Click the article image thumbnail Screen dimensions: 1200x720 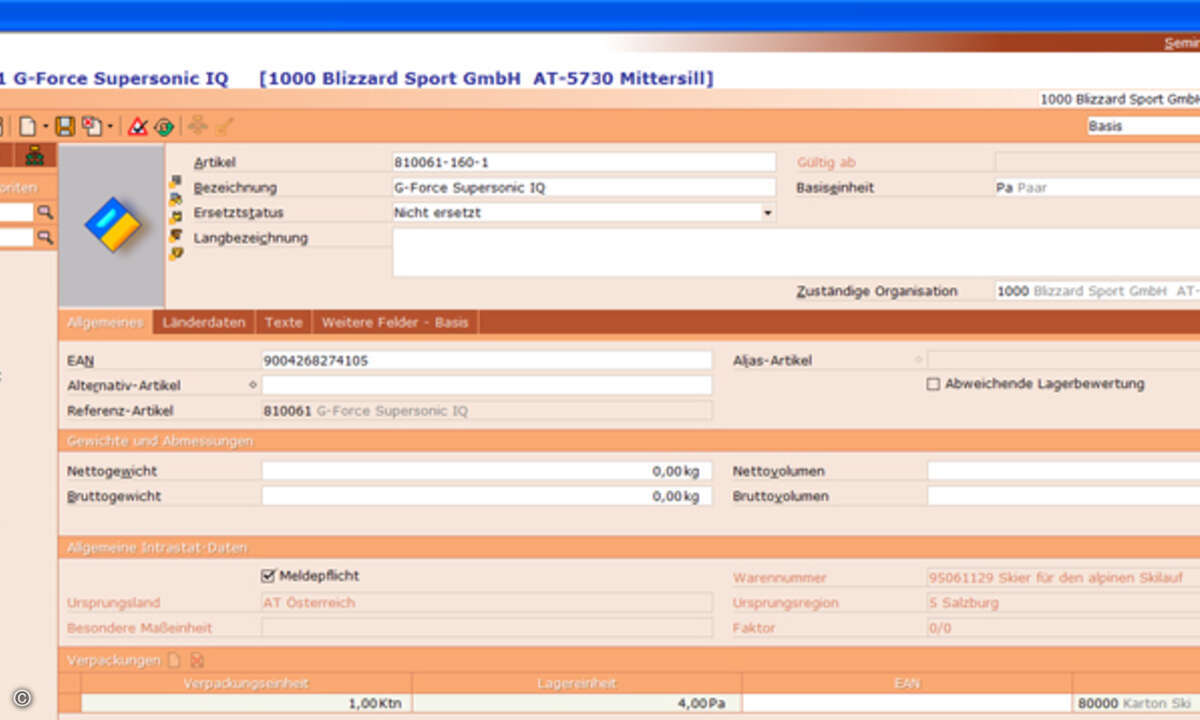coord(111,224)
